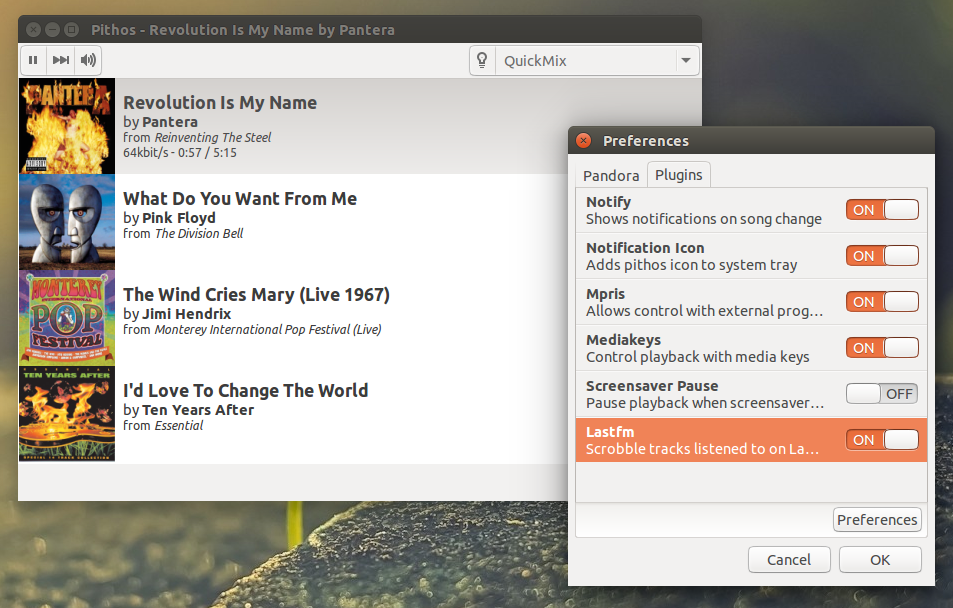Click the 0:57 / 5:15 playback time

coord(207,153)
